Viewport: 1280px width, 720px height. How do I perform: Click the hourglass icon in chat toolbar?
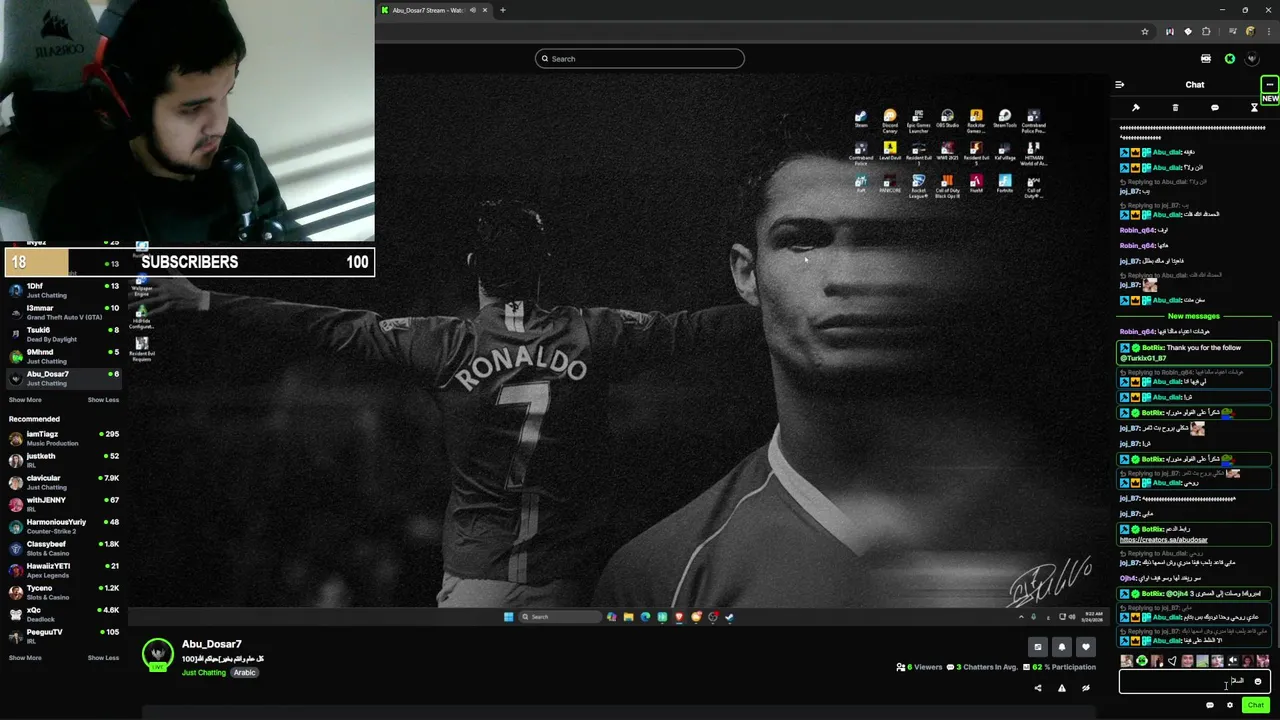click(x=1254, y=108)
